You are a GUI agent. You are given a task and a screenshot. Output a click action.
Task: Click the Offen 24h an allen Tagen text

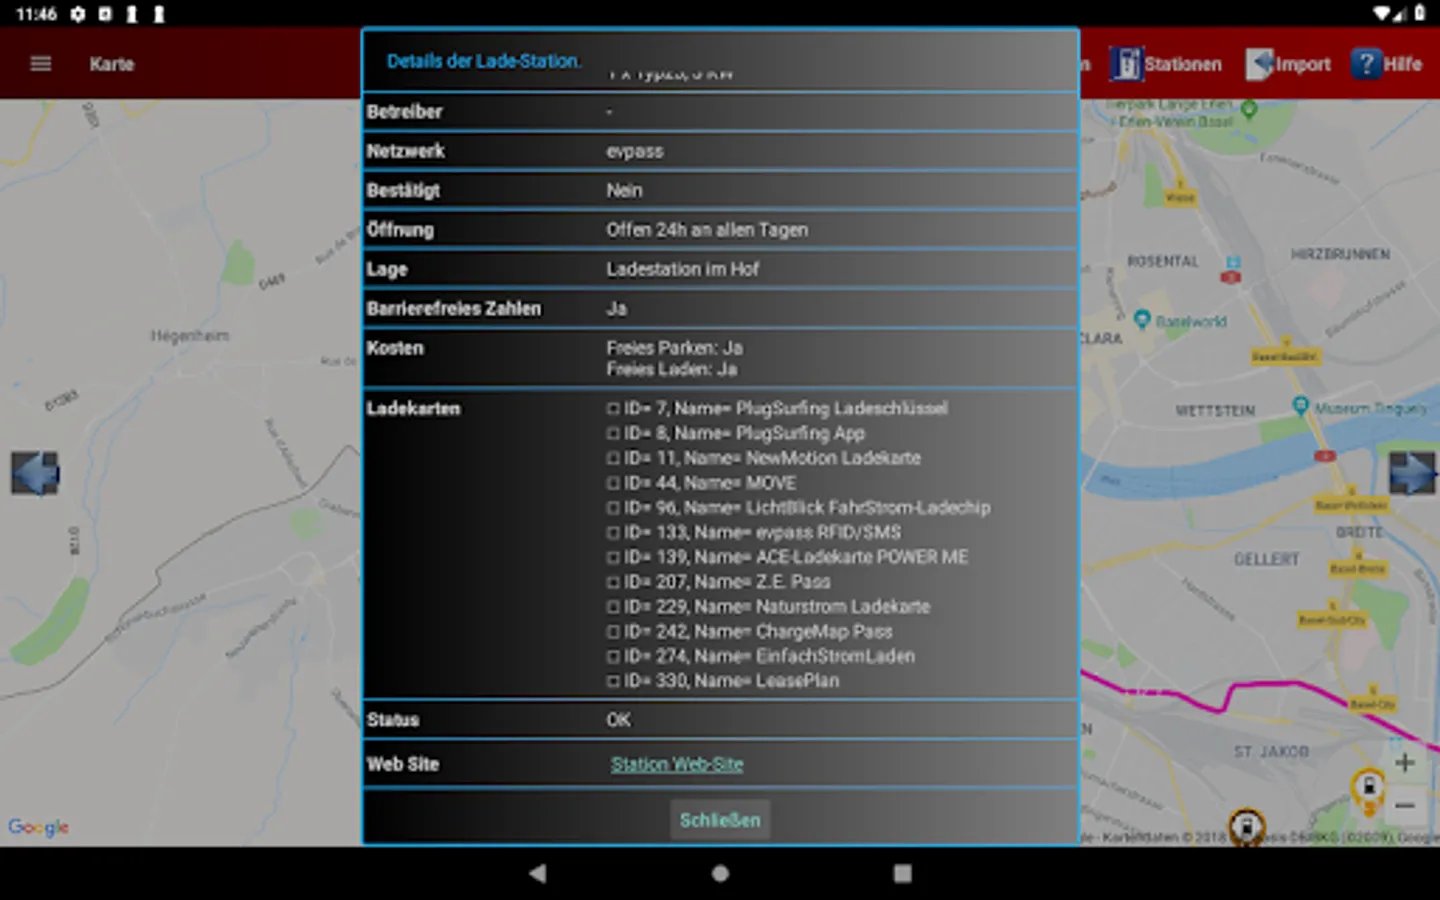click(x=707, y=230)
